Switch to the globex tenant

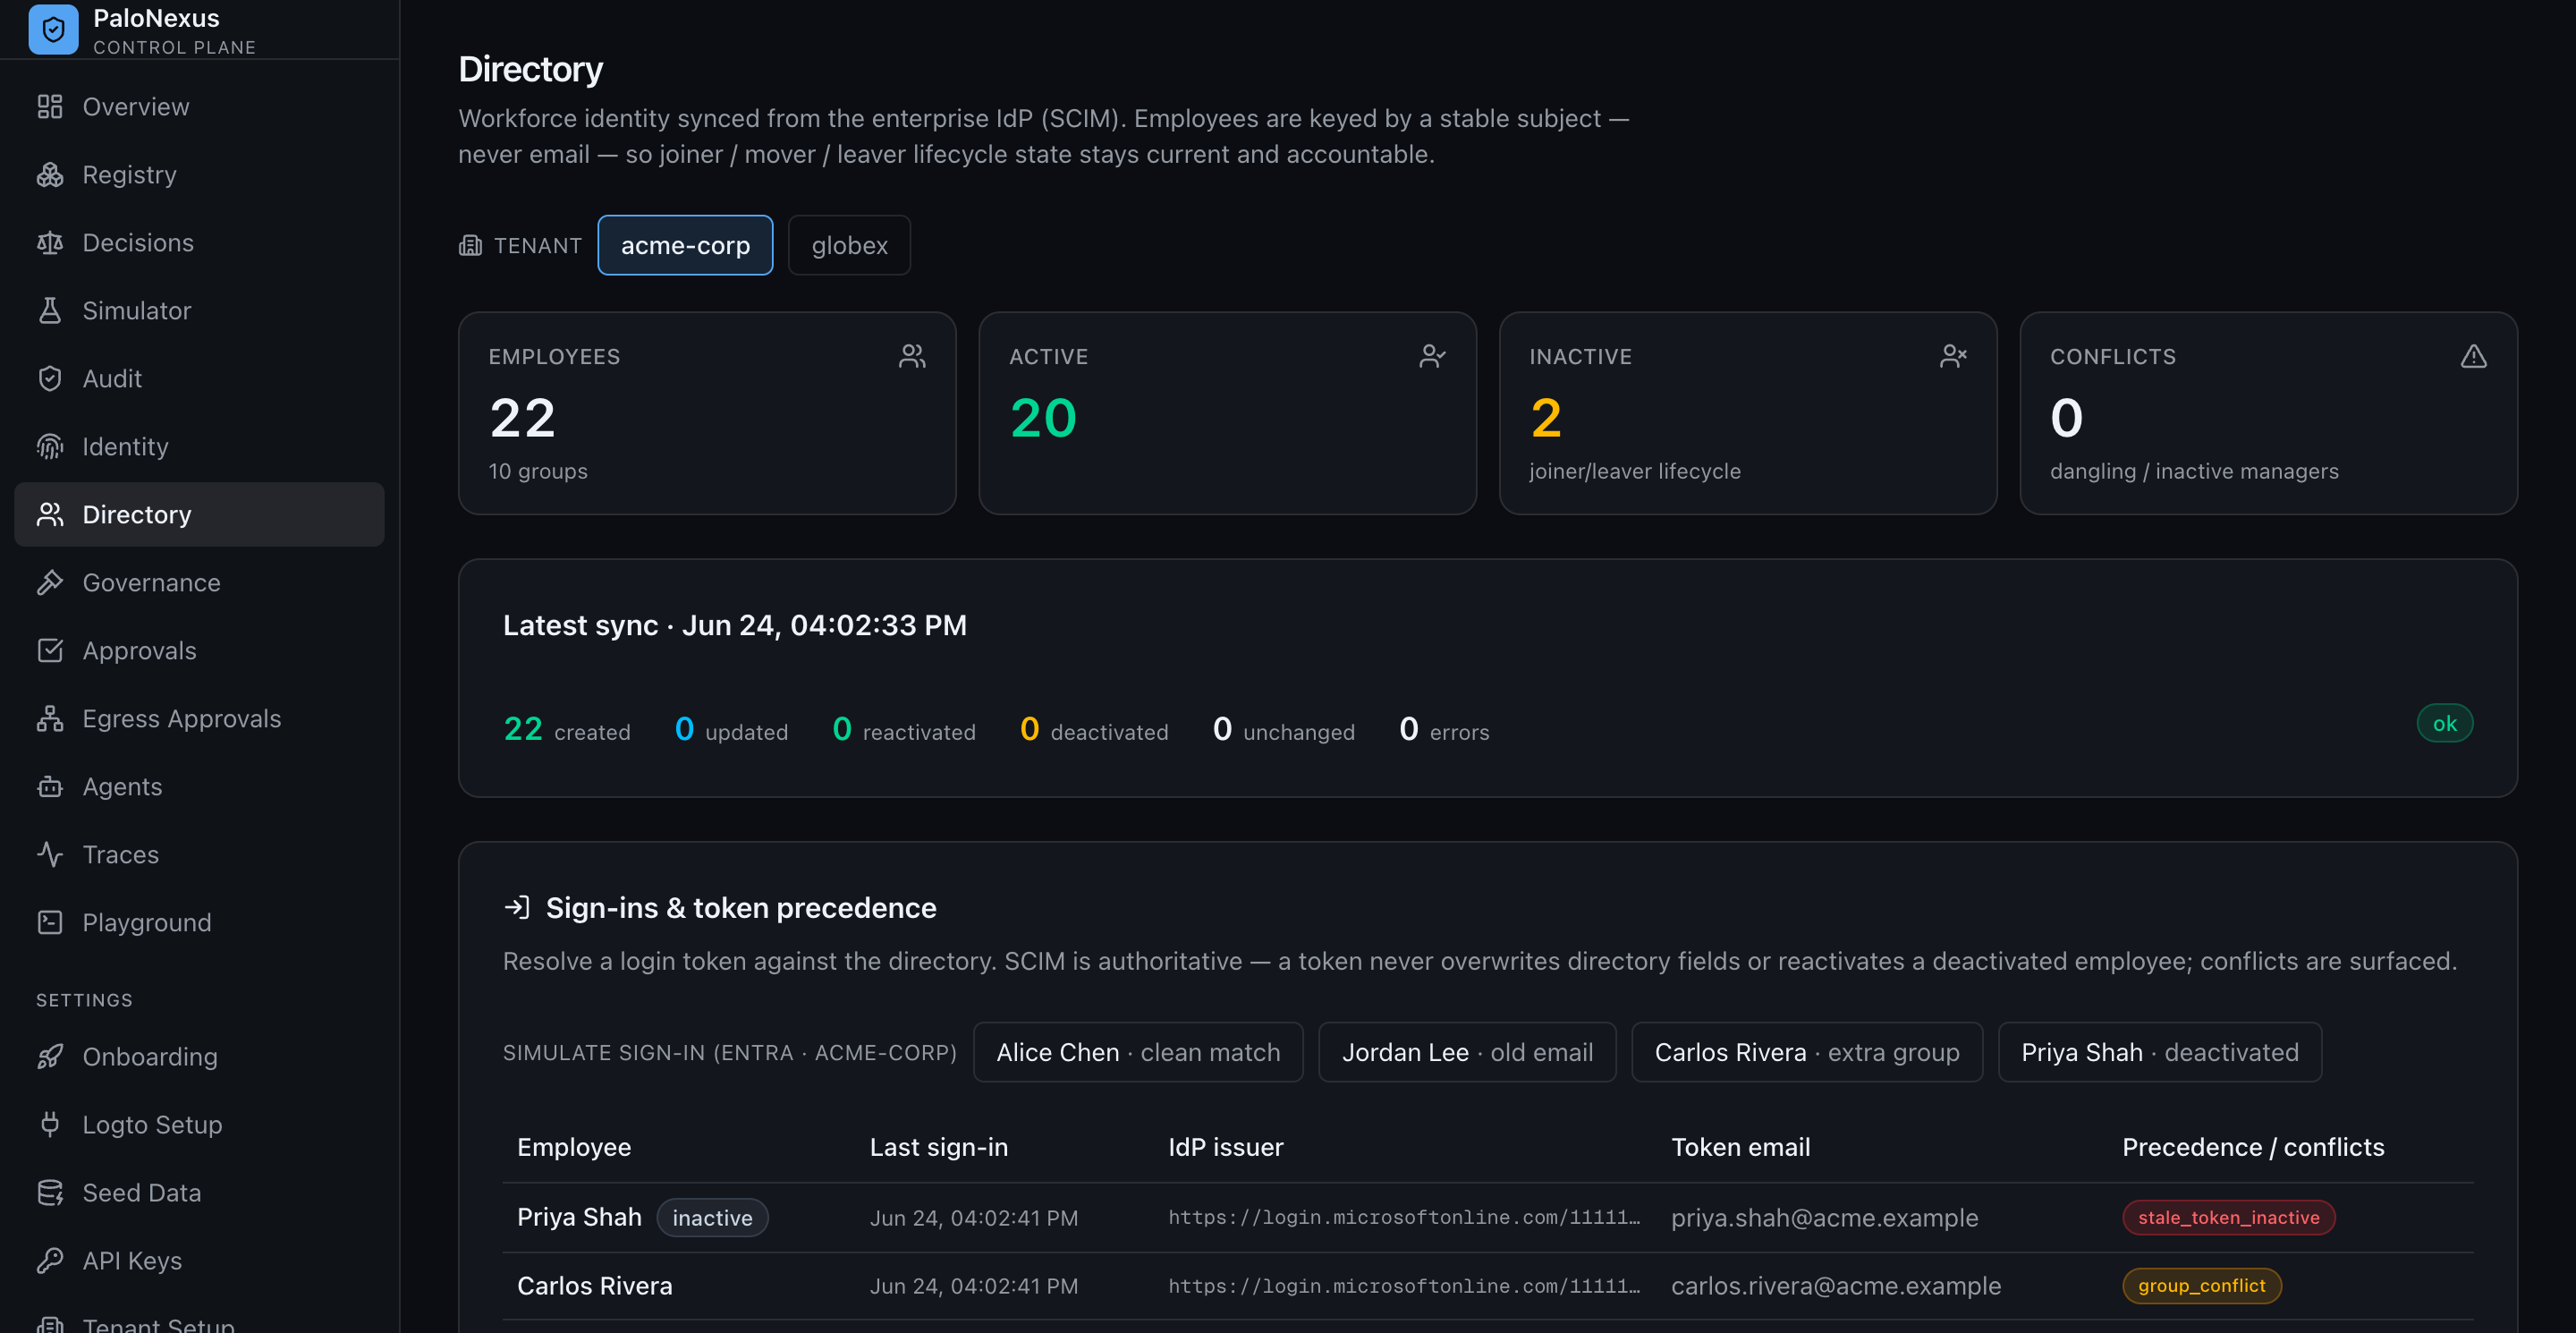click(849, 246)
